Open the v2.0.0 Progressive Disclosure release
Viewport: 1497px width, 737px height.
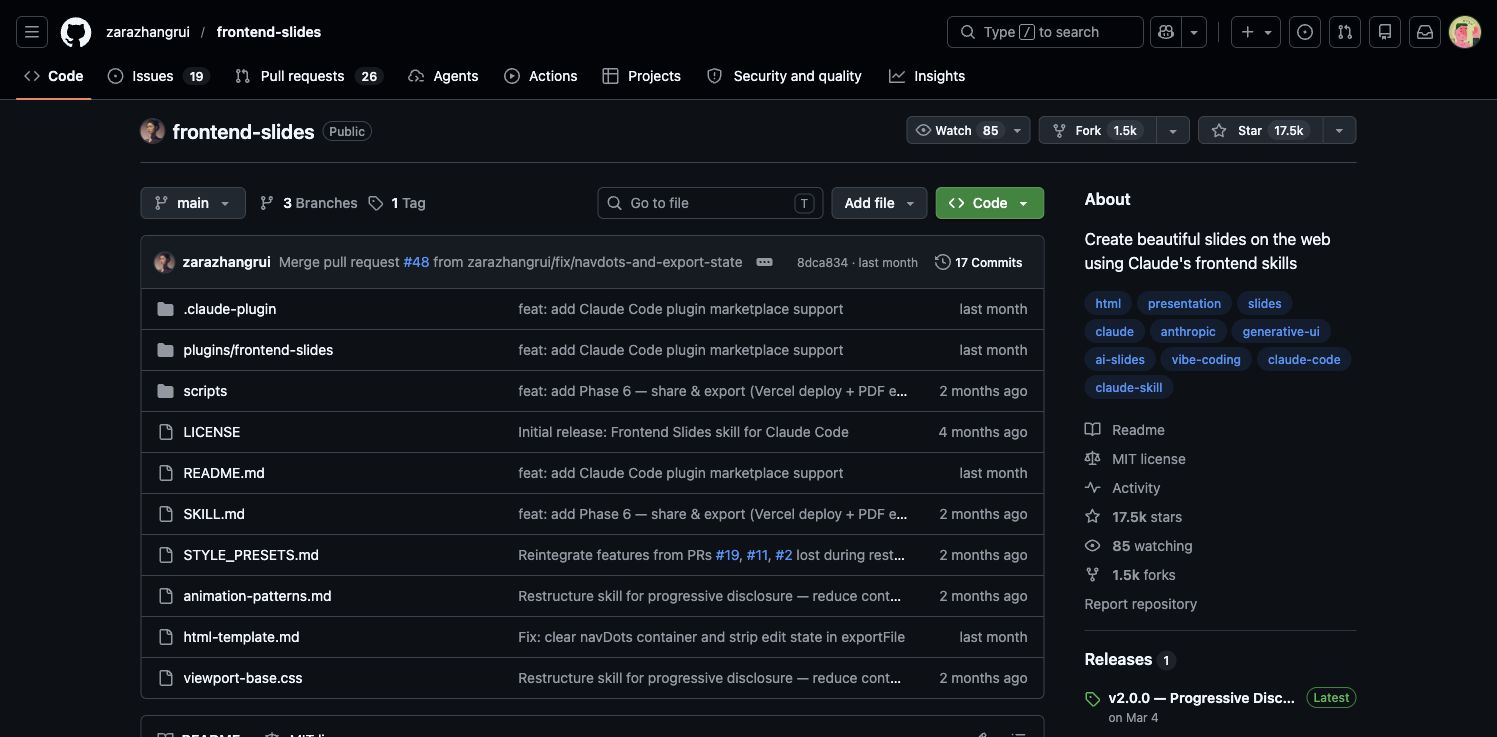1201,698
